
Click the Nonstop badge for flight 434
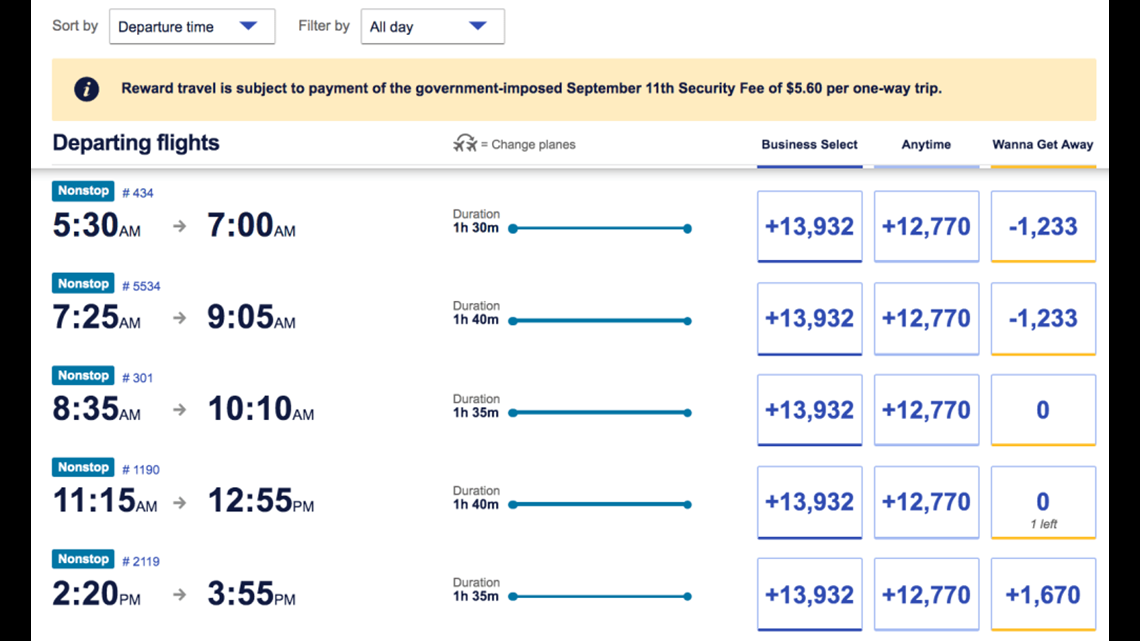tap(83, 191)
